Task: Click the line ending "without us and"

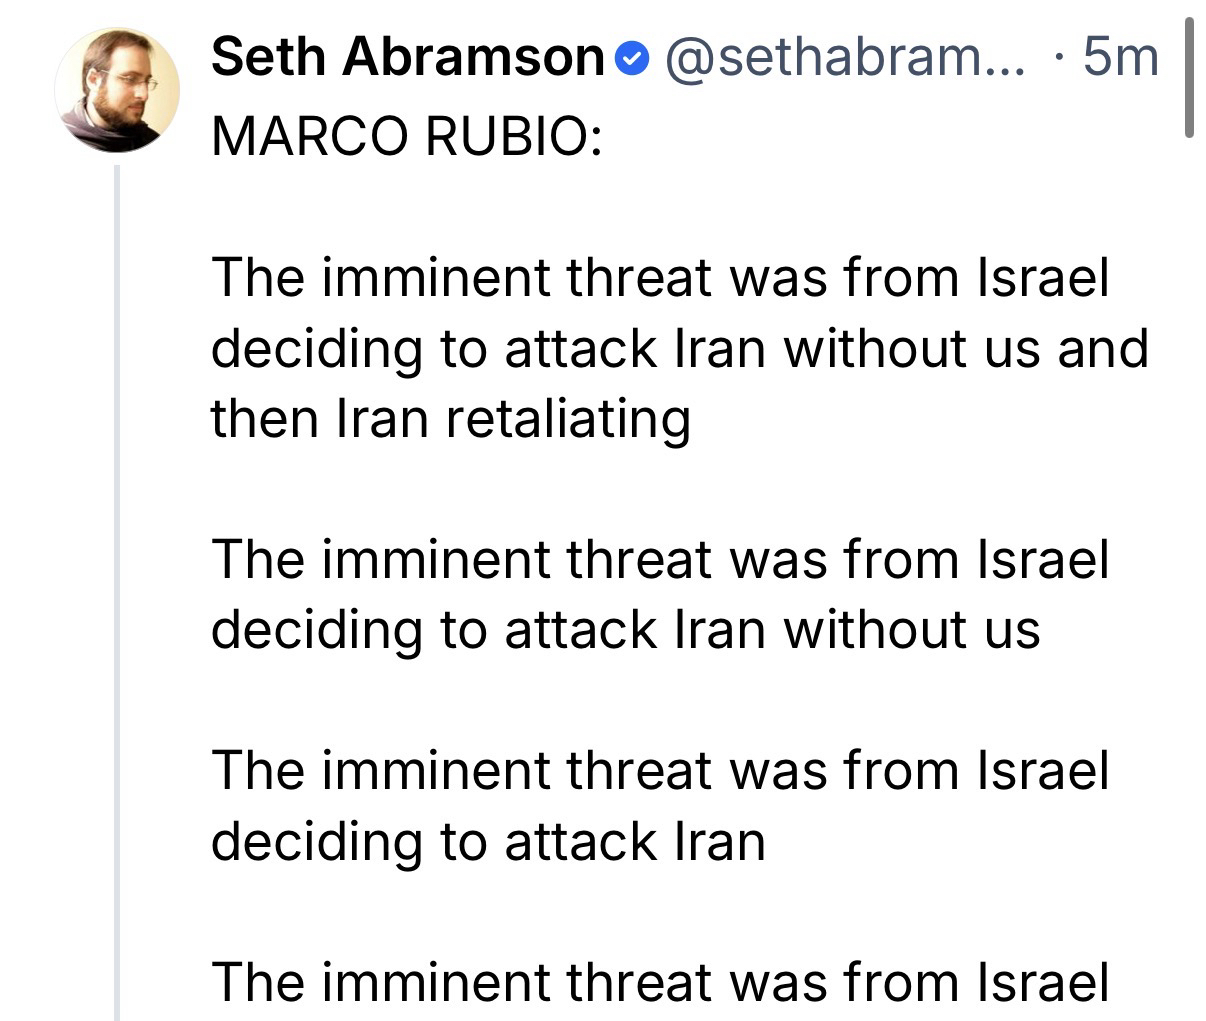Action: (x=680, y=348)
